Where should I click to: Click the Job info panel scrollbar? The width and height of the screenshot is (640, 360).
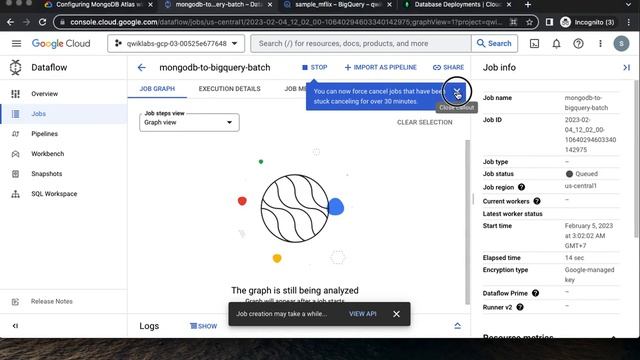click(x=636, y=158)
